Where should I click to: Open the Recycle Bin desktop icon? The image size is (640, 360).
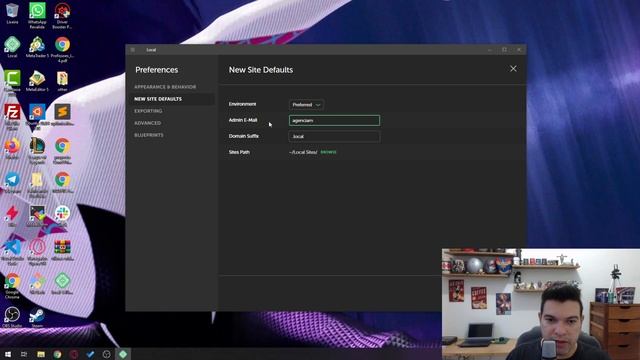click(x=12, y=13)
